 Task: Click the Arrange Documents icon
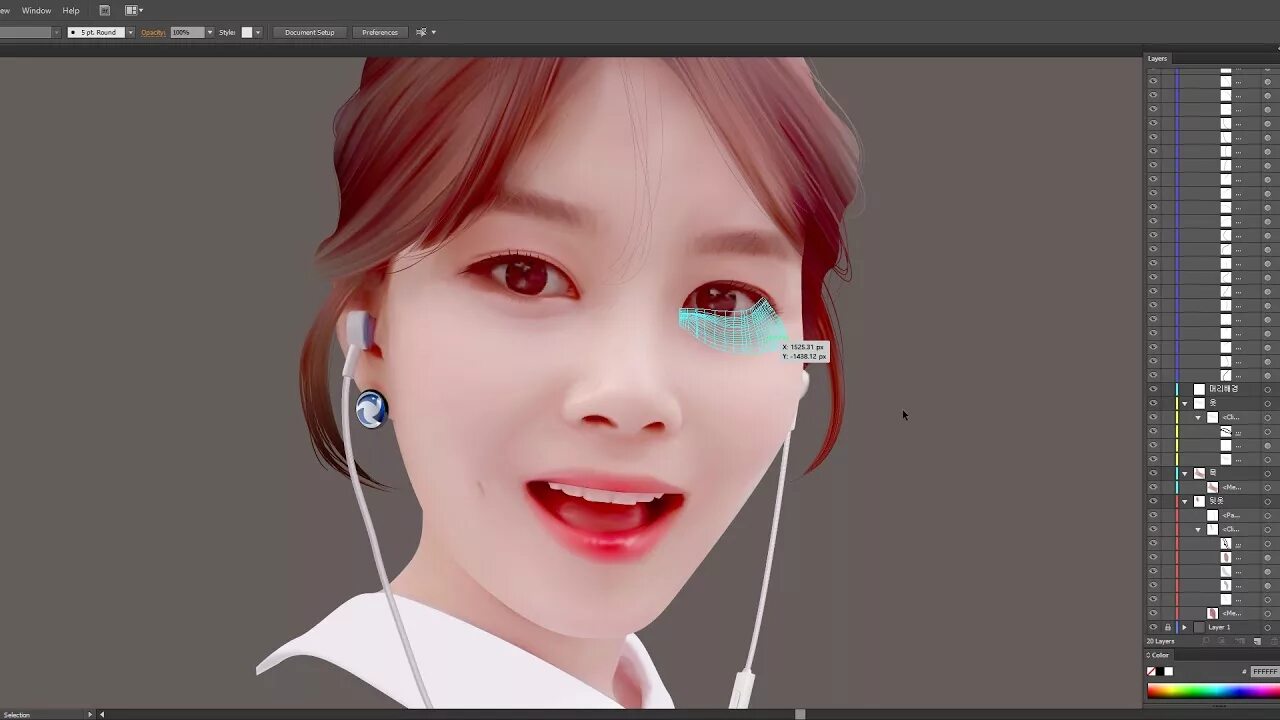[x=130, y=10]
